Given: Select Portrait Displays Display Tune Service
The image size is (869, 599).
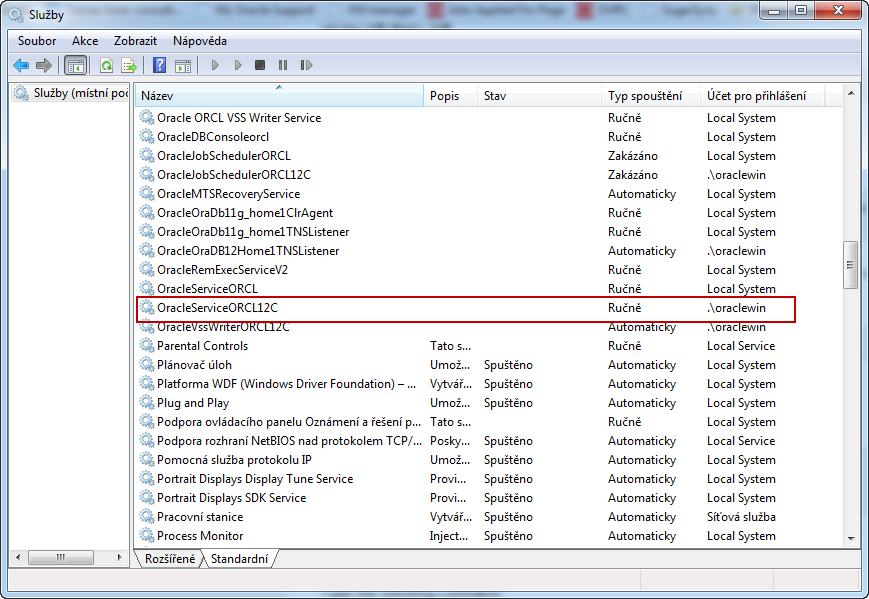Looking at the screenshot, I should pyautogui.click(x=255, y=479).
